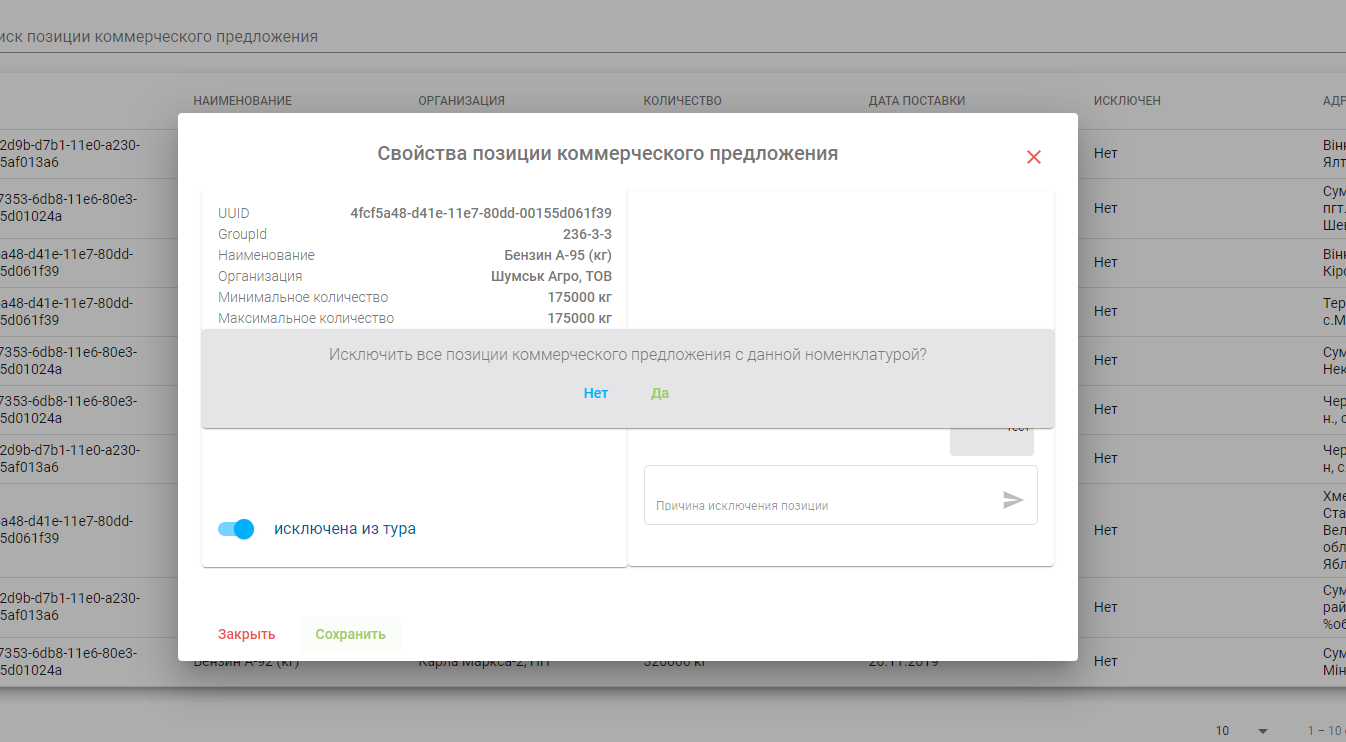1346x742 pixels.
Task: Answer 'Нет' in the confirmation prompt
Action: coord(596,393)
